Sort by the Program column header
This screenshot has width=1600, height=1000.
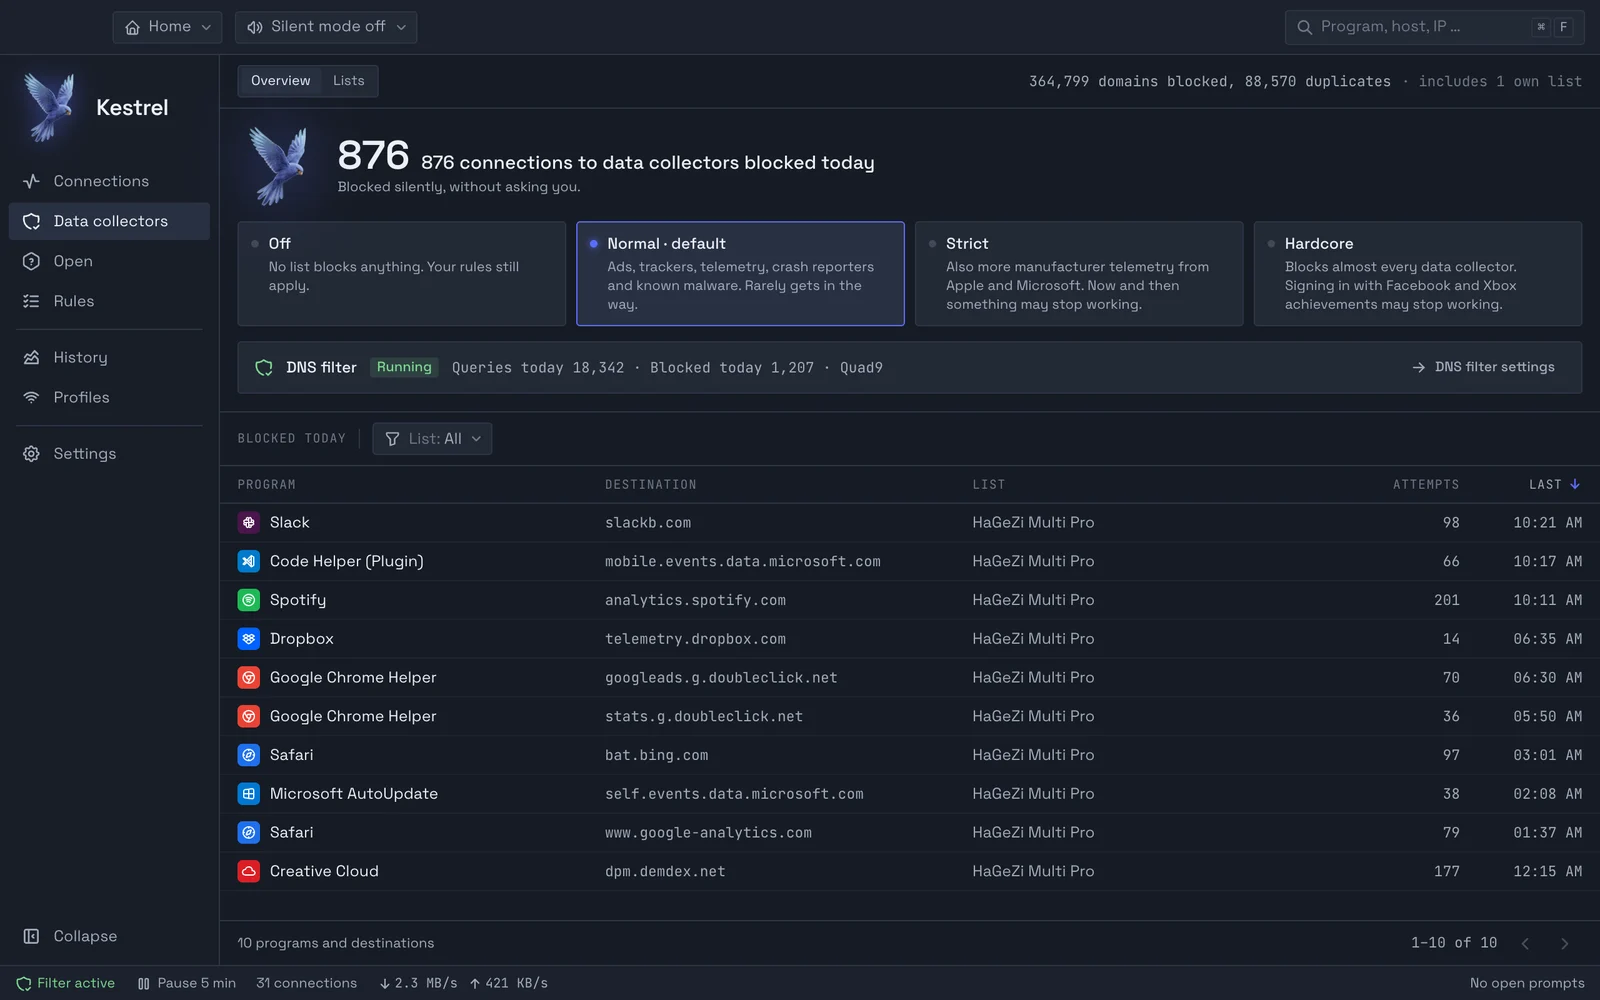pos(267,485)
